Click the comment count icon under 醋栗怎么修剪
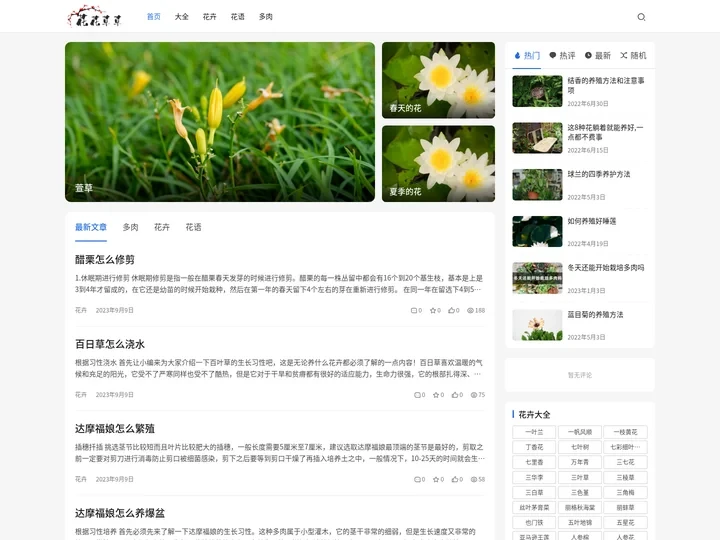Image resolution: width=720 pixels, height=540 pixels. click(414, 310)
